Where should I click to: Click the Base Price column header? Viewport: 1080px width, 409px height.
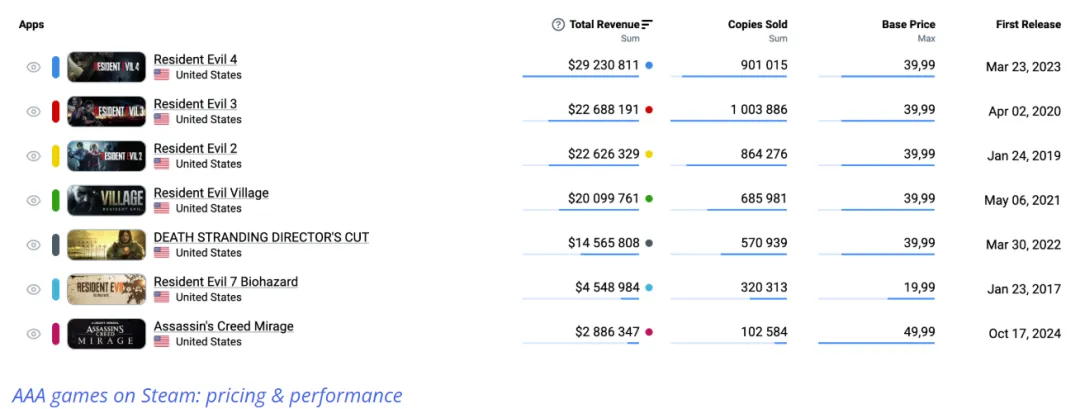coord(908,25)
